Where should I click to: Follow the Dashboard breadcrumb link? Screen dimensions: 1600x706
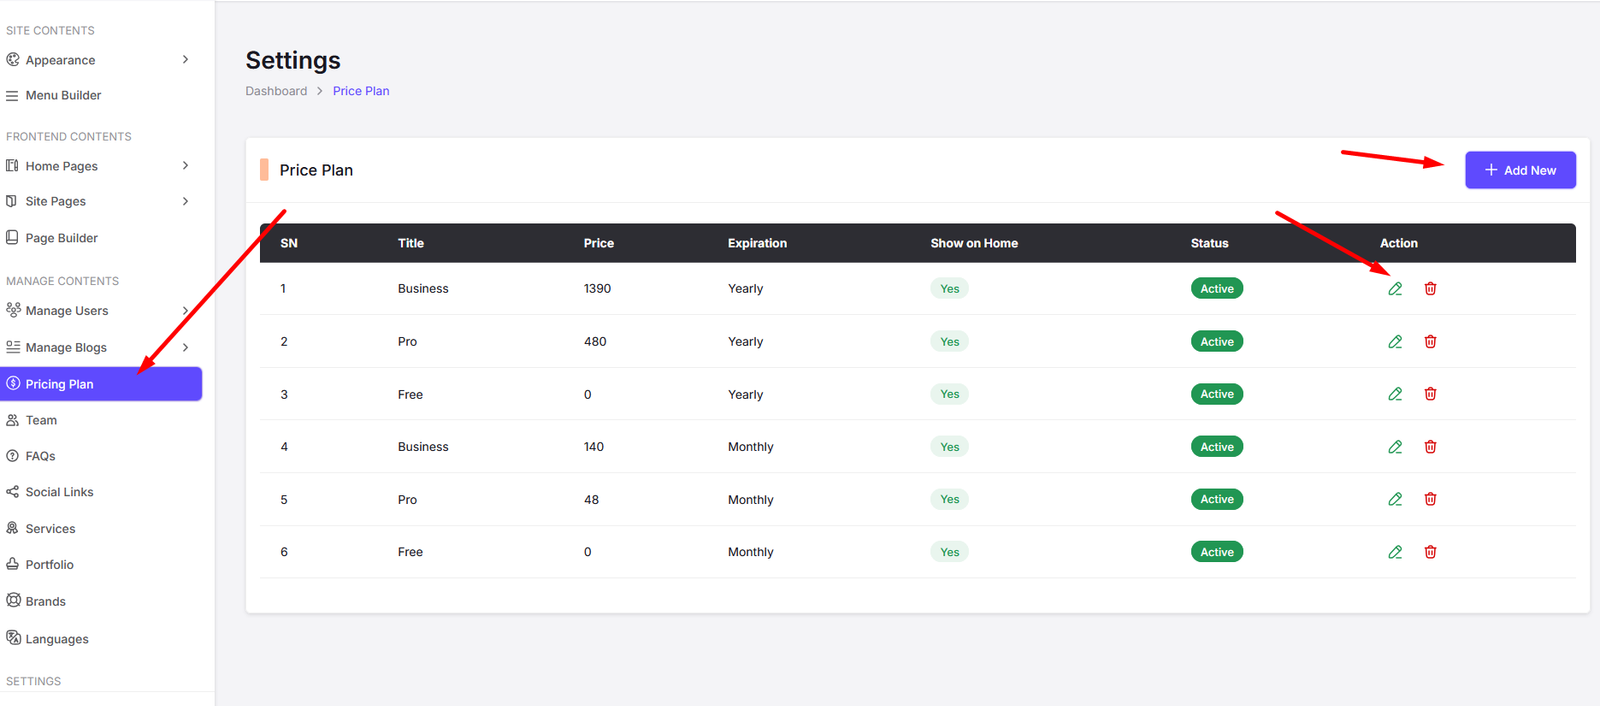coord(276,91)
